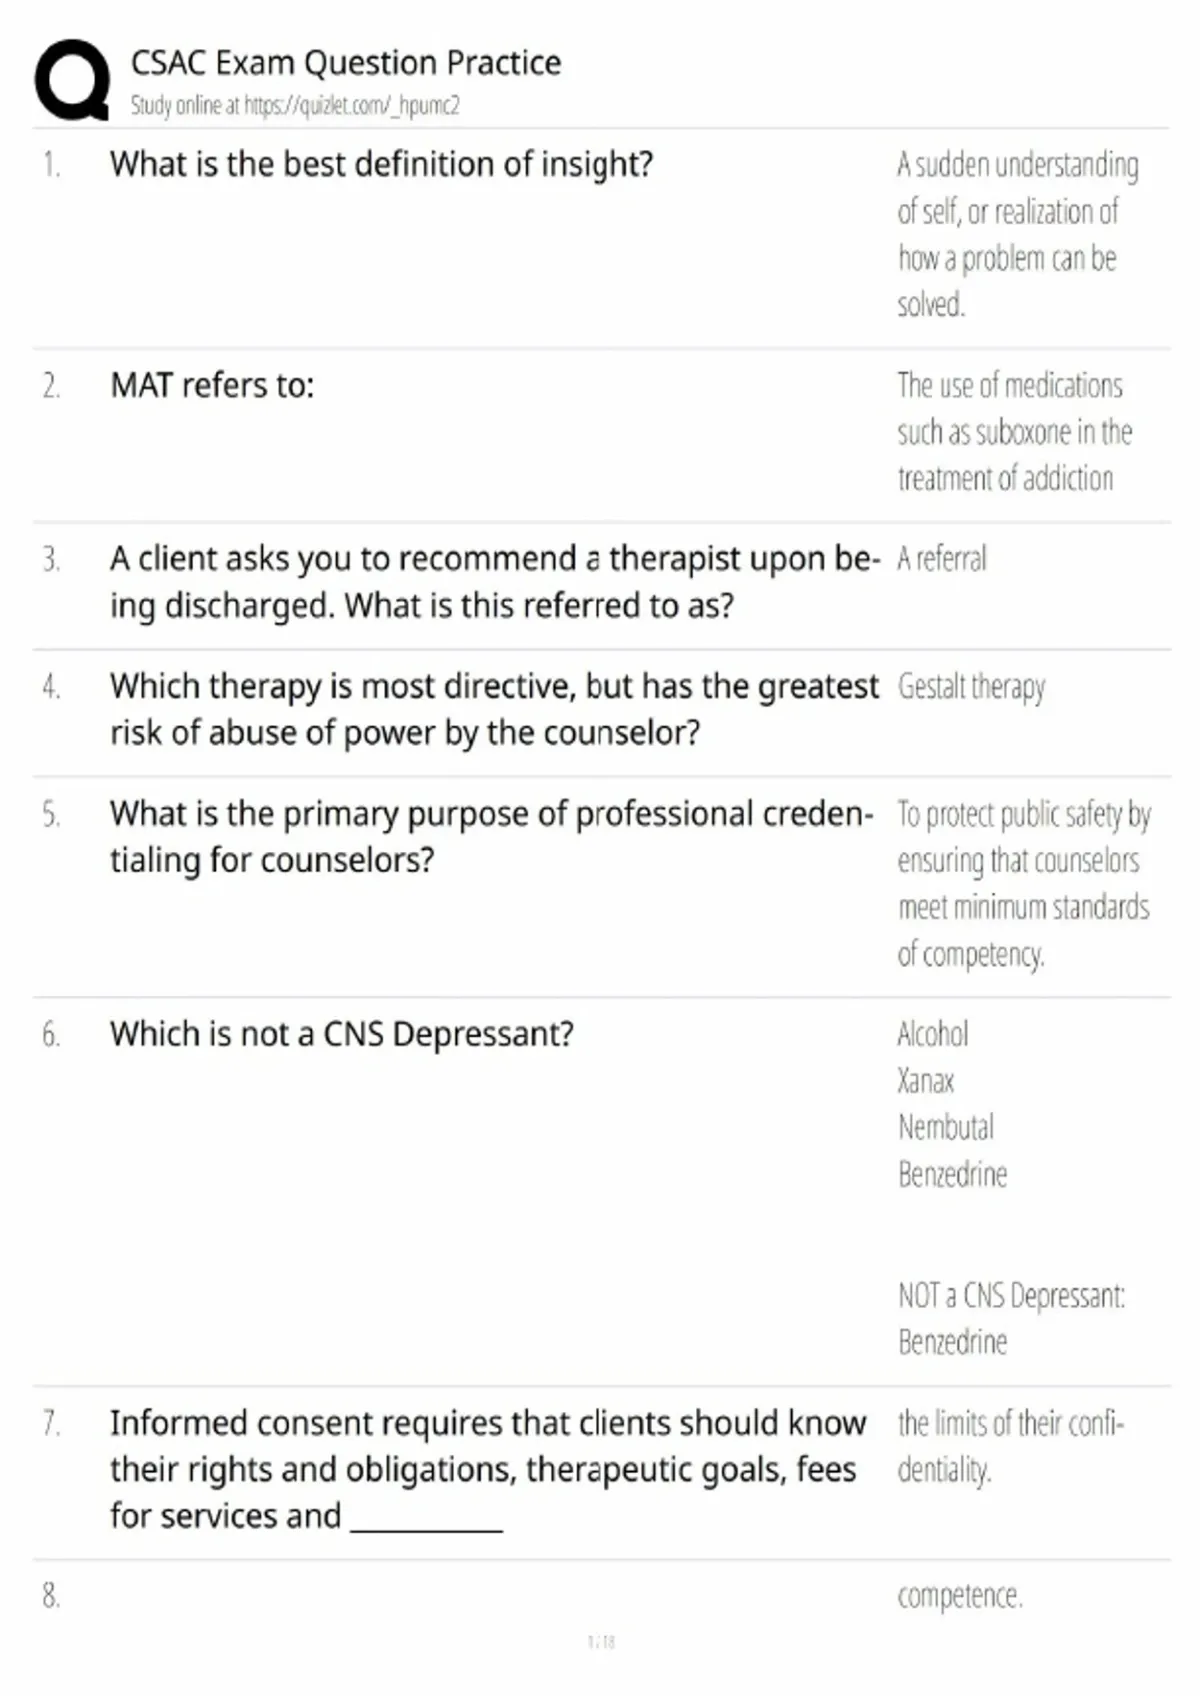
Task: Select question 1 about insight definition
Action: [x=381, y=164]
